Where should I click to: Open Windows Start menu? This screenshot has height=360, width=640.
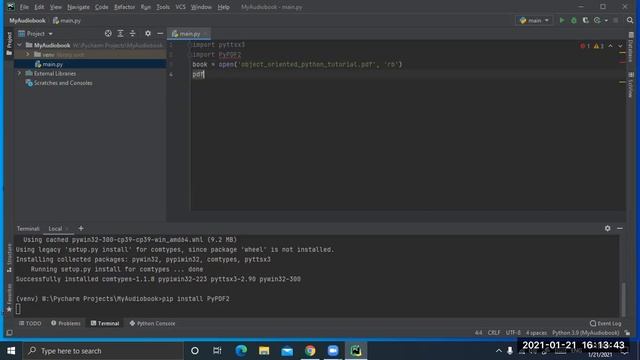click(x=11, y=351)
